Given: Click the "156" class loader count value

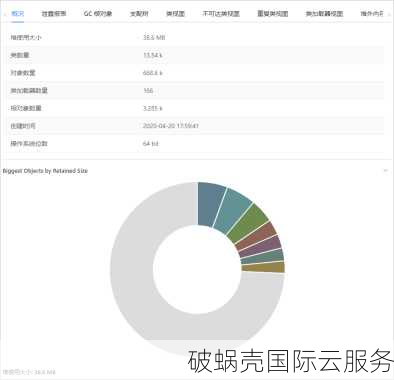Looking at the screenshot, I should [x=148, y=90].
